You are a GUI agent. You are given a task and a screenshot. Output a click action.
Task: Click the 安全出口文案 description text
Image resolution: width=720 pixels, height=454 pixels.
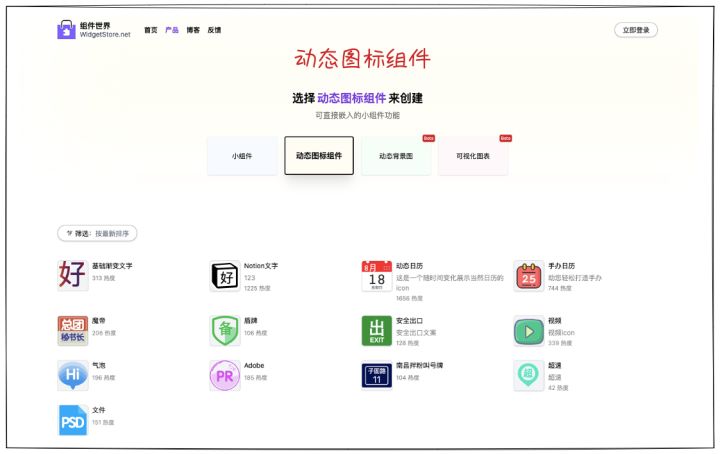pos(416,332)
